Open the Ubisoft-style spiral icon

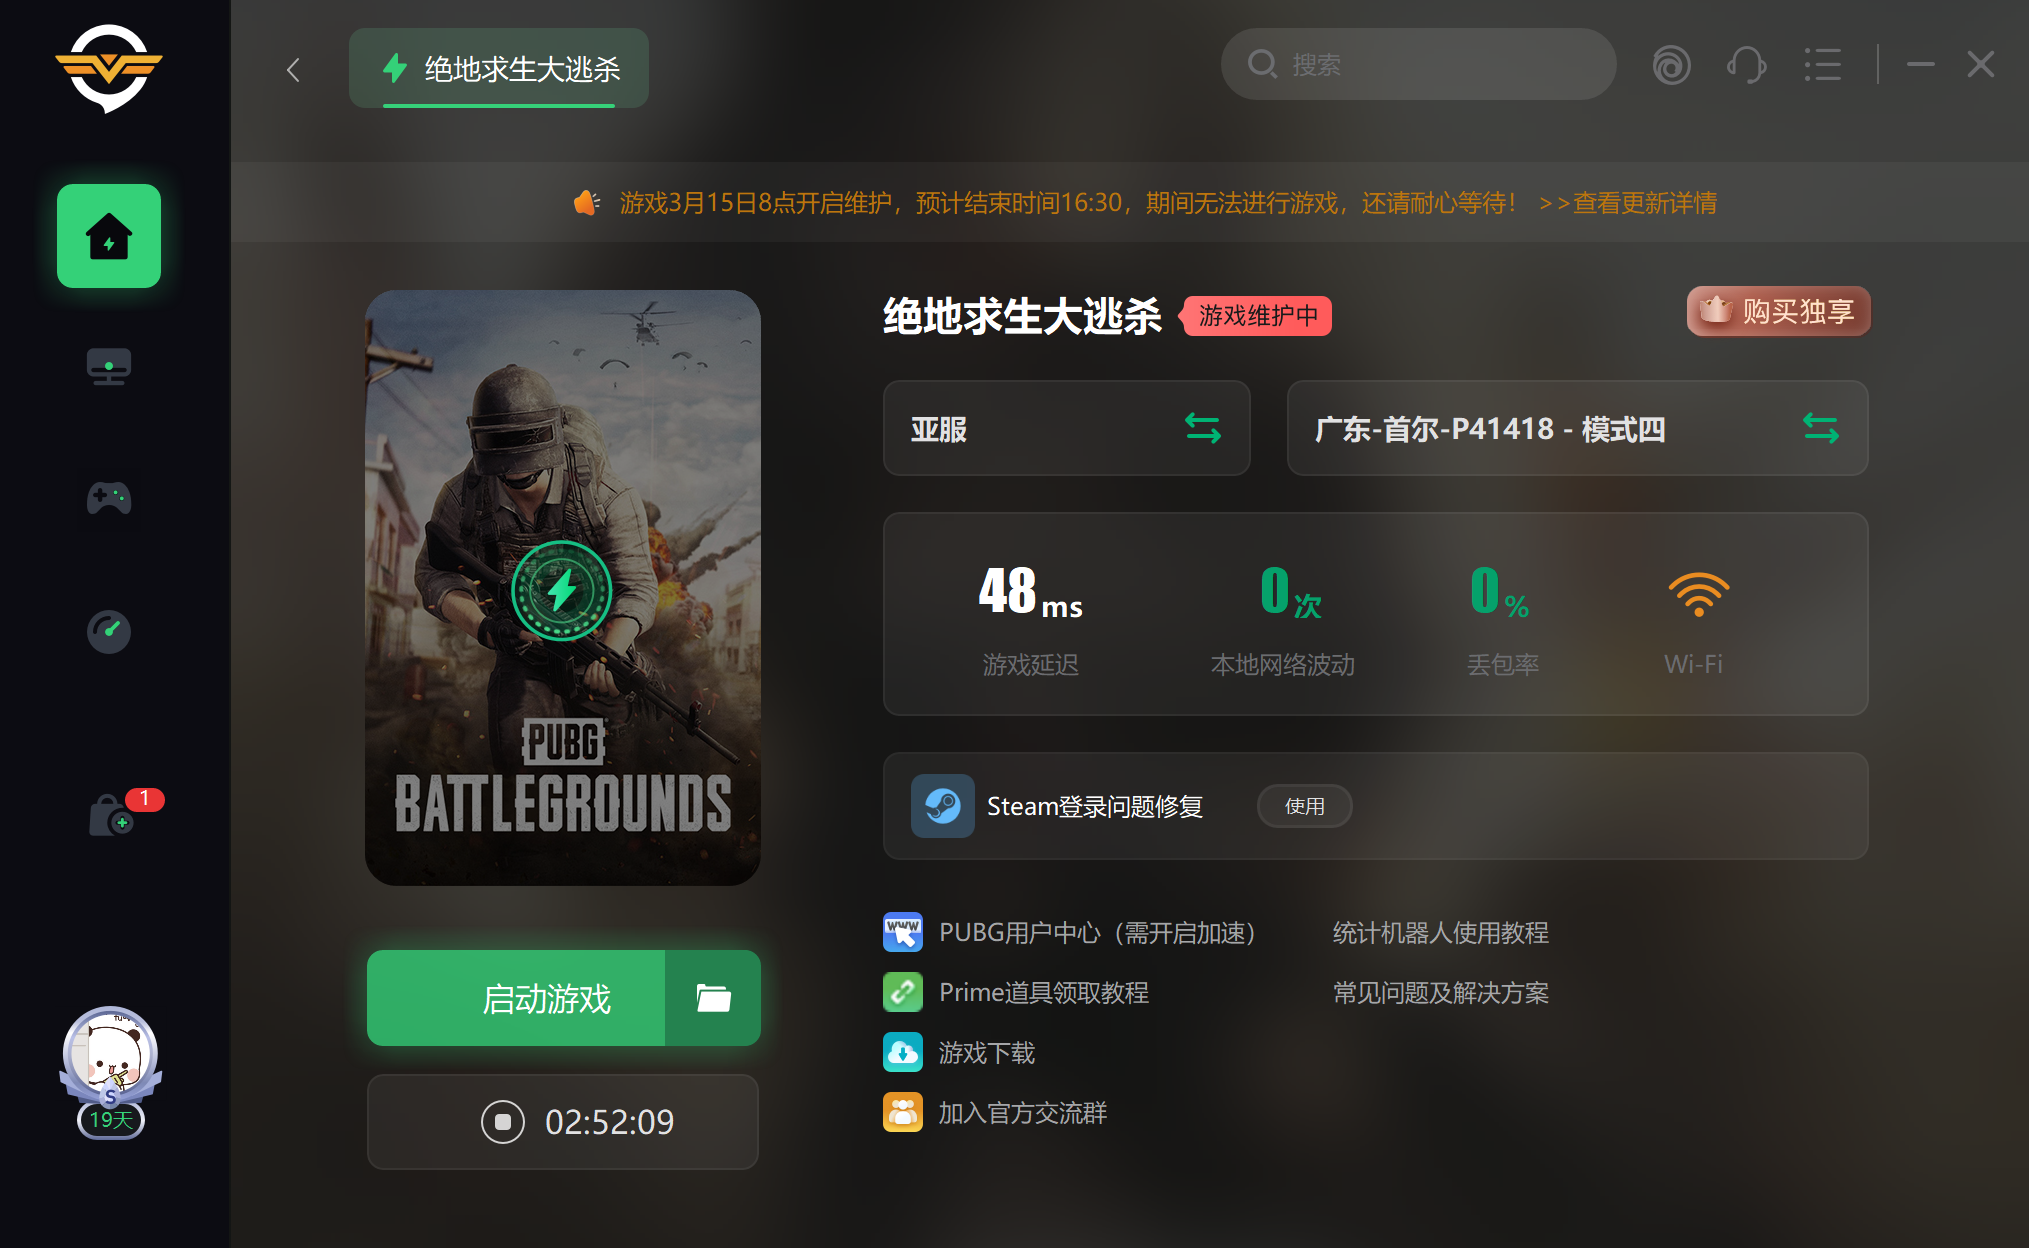1671,65
